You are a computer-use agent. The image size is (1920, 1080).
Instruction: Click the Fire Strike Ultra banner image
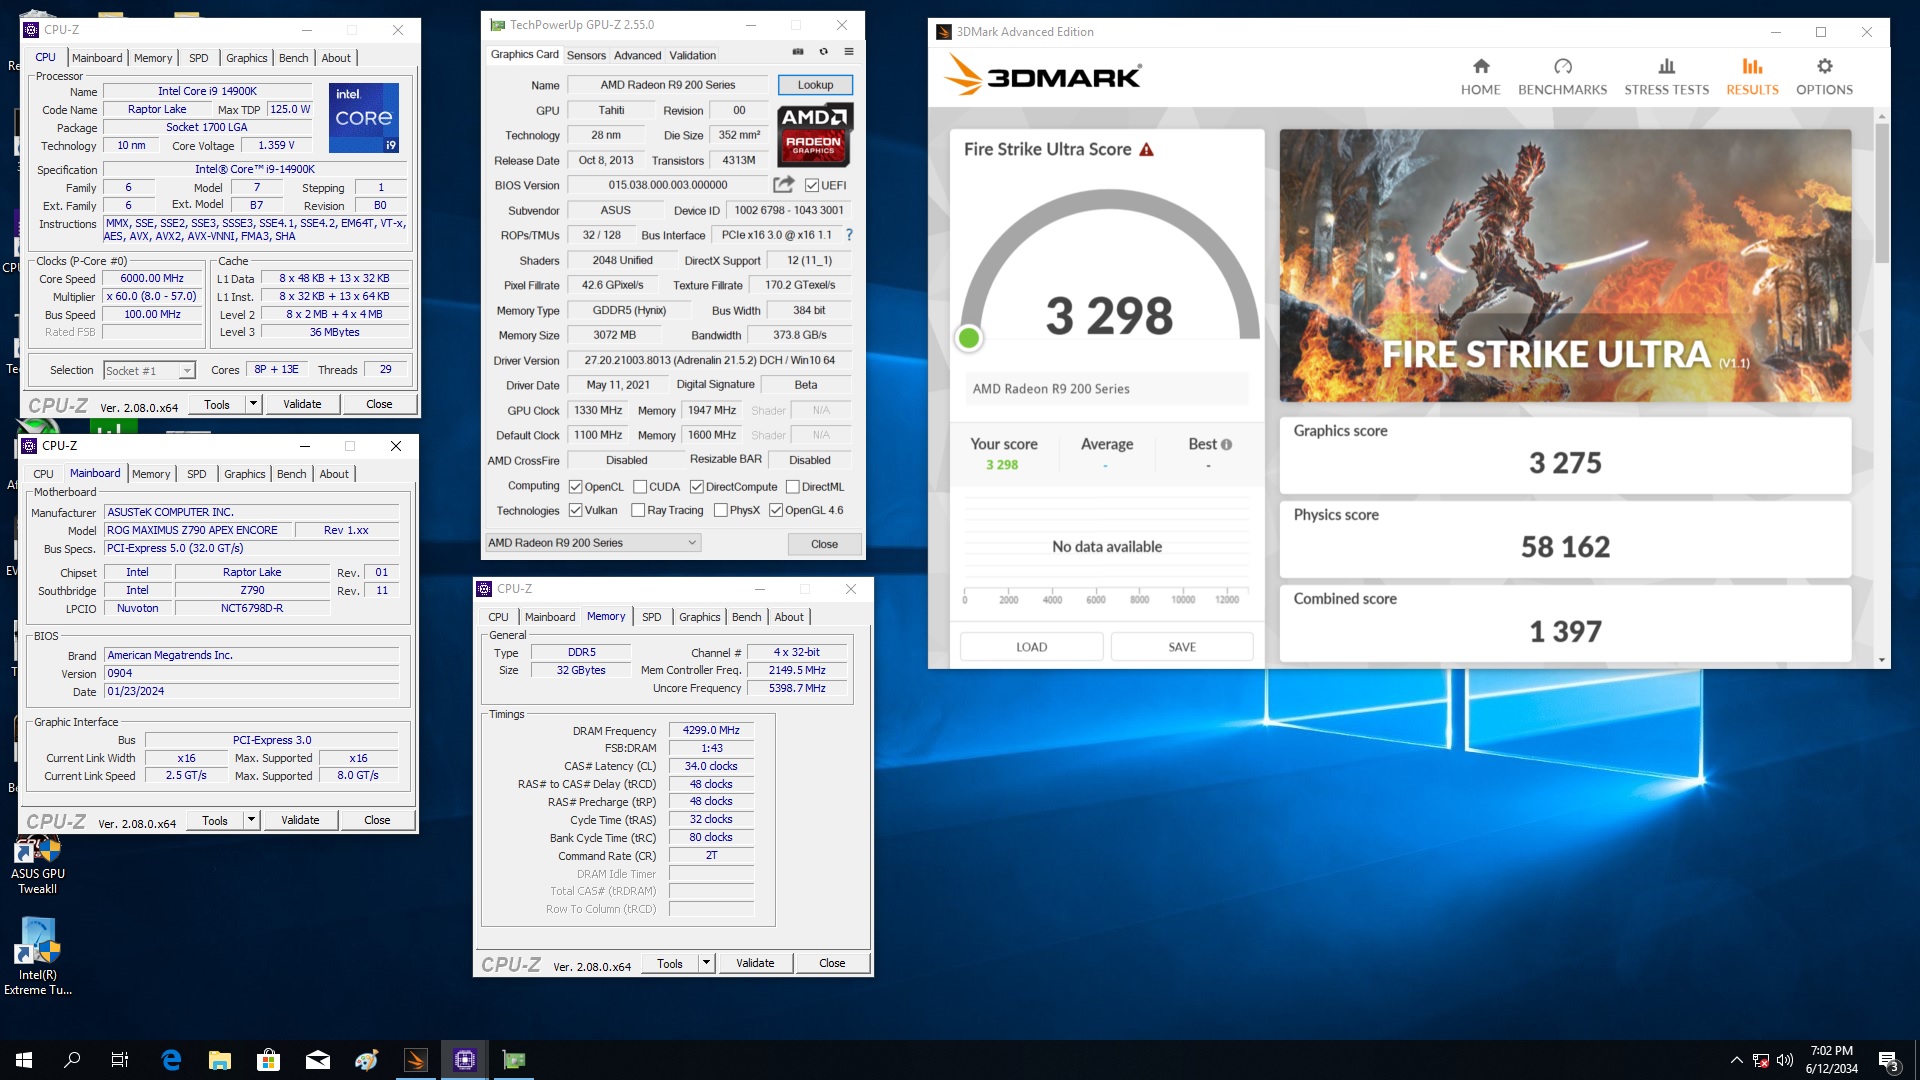(x=1565, y=266)
